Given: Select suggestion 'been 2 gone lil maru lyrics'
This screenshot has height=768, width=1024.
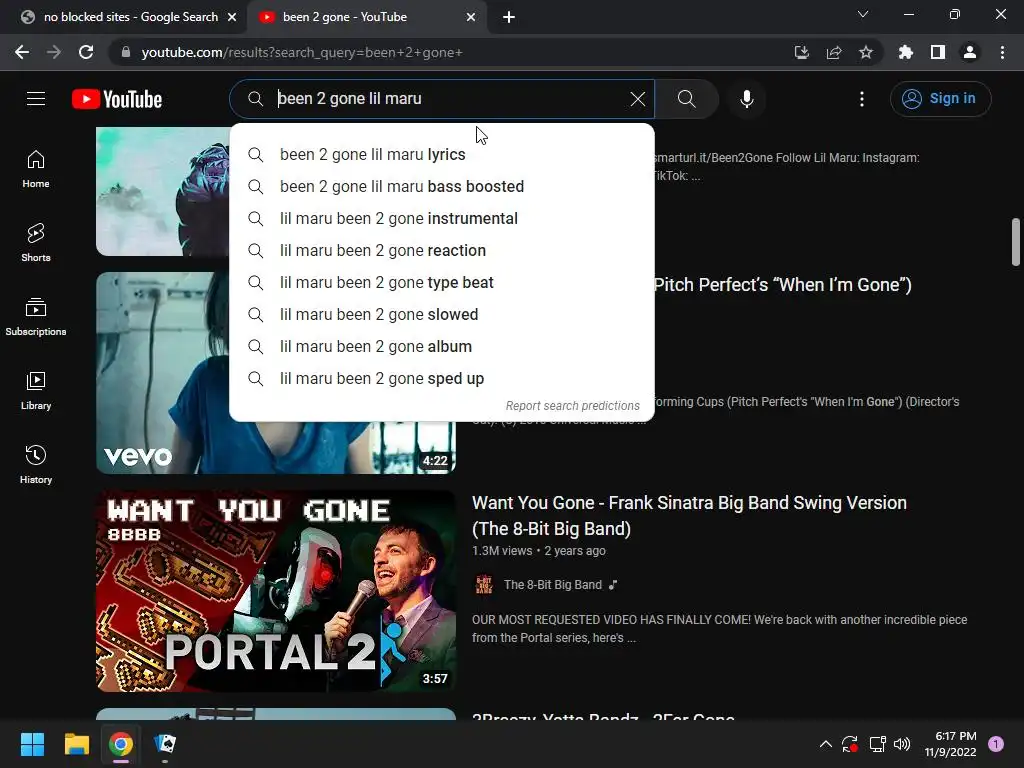Looking at the screenshot, I should [442, 155].
